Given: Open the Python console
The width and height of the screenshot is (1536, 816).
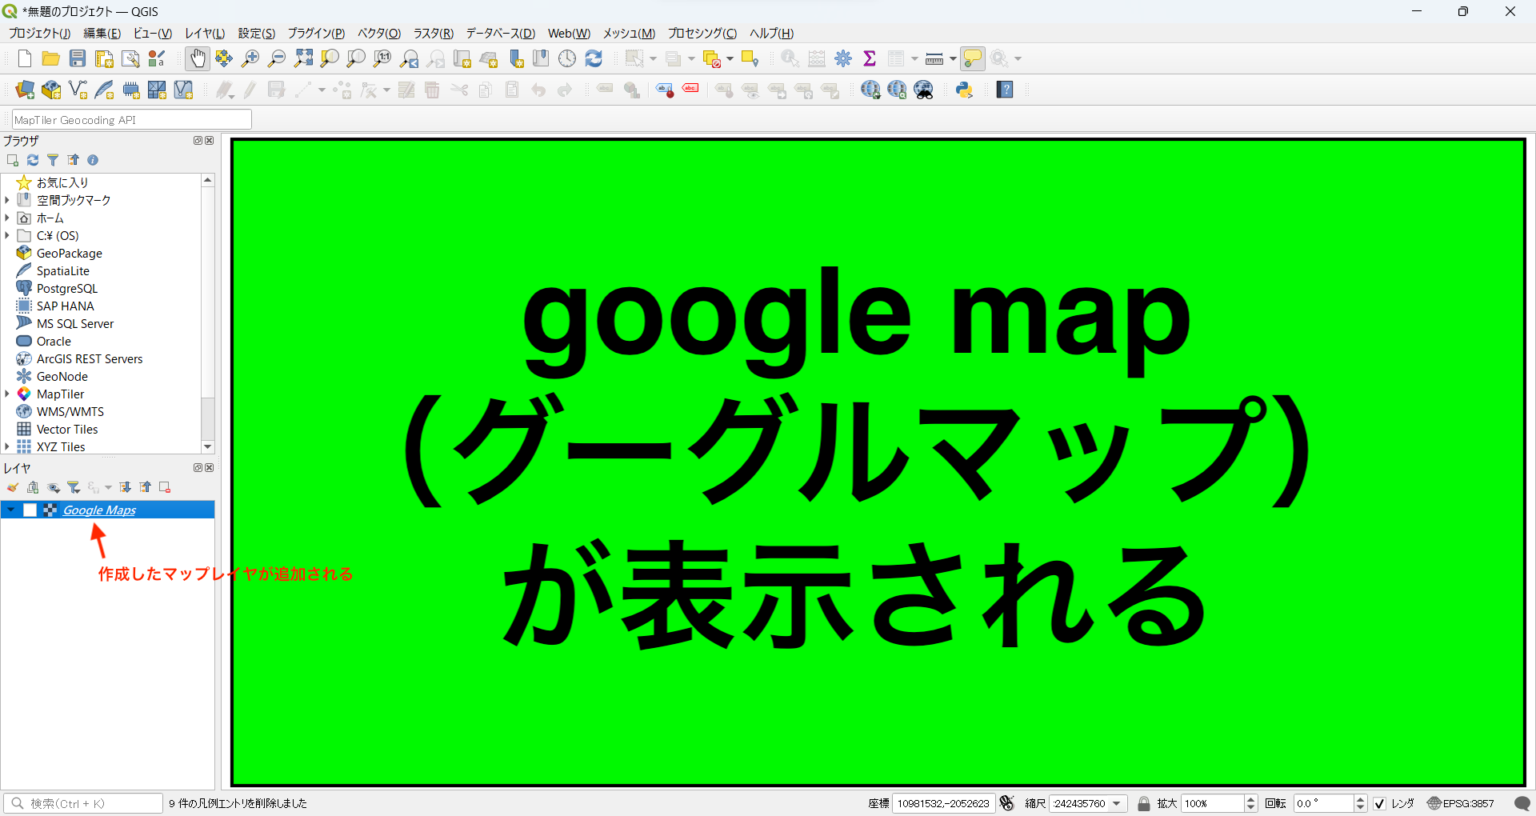Looking at the screenshot, I should coord(964,89).
